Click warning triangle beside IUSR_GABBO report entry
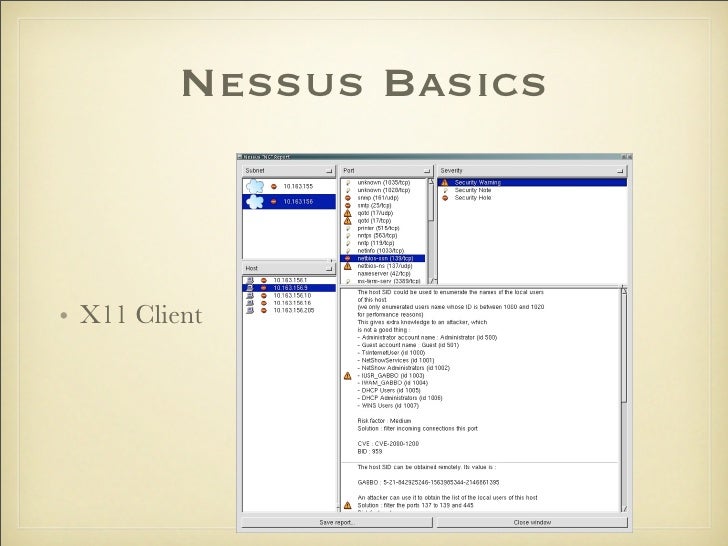Viewport: 728px width, 546px height. tap(348, 376)
